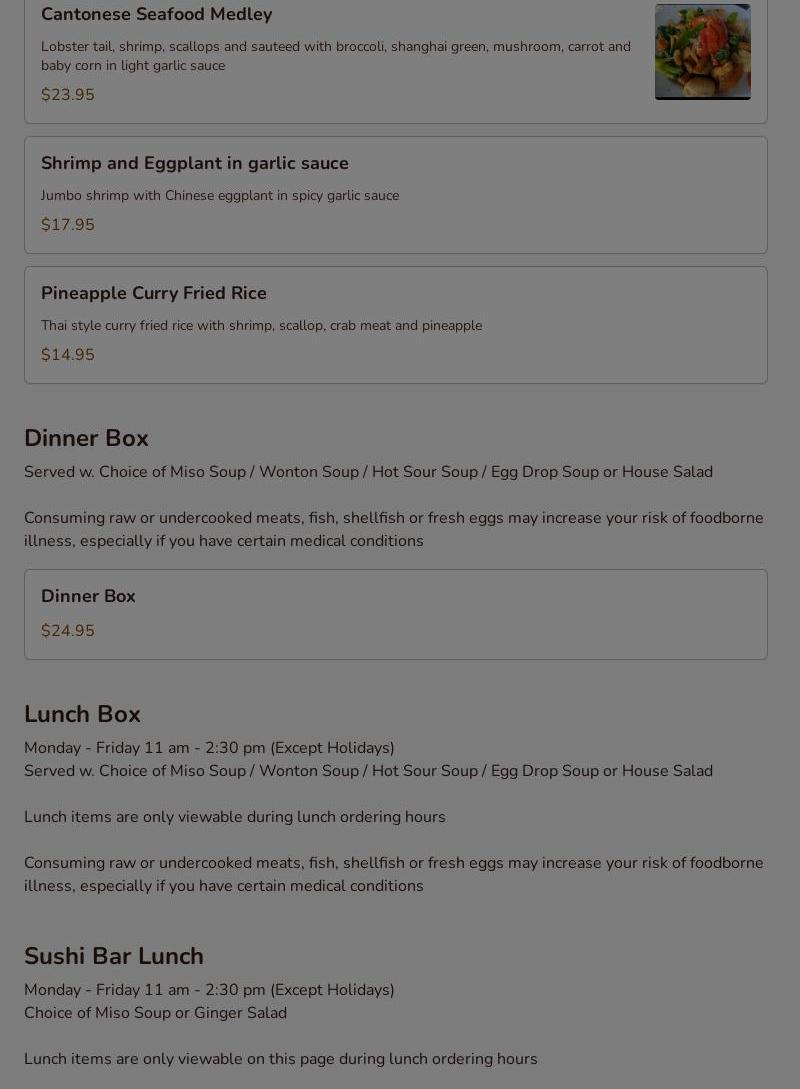Click the jumbo shrimp Chinese eggplant description
This screenshot has height=1089, width=800.
tap(219, 196)
